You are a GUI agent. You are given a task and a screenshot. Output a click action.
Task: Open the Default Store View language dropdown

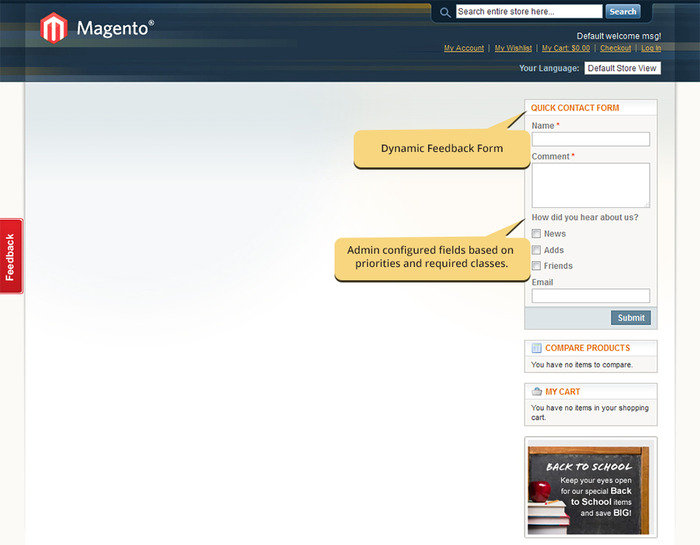point(622,68)
